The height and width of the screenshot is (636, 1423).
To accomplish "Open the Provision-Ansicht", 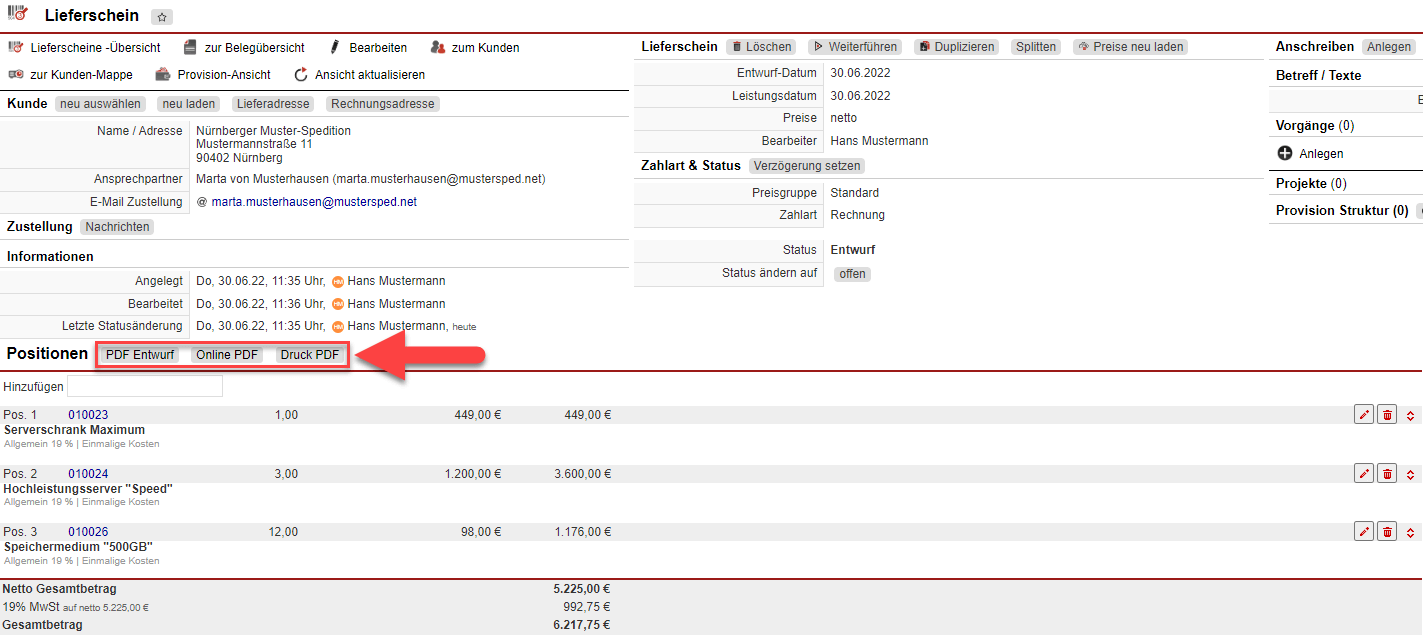I will pos(213,74).
